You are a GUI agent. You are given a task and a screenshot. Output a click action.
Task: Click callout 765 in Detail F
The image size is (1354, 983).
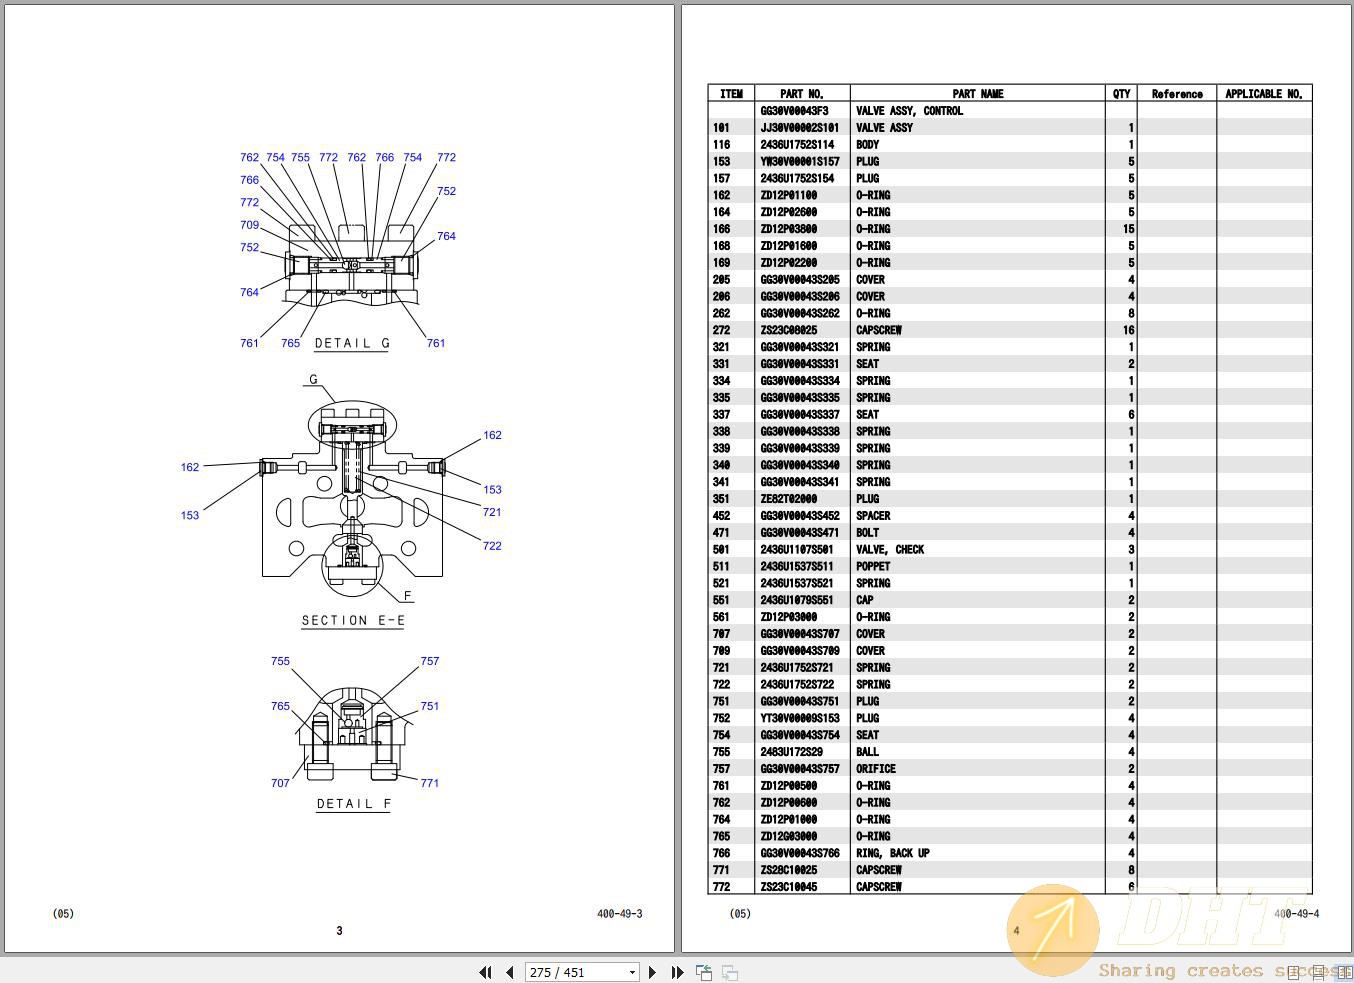[x=280, y=706]
